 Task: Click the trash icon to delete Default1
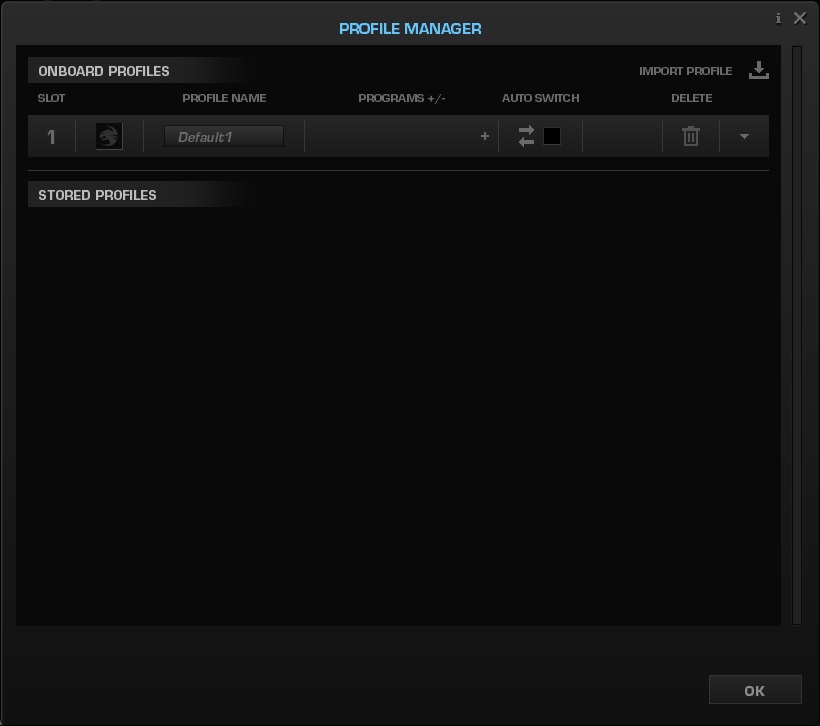tap(691, 136)
